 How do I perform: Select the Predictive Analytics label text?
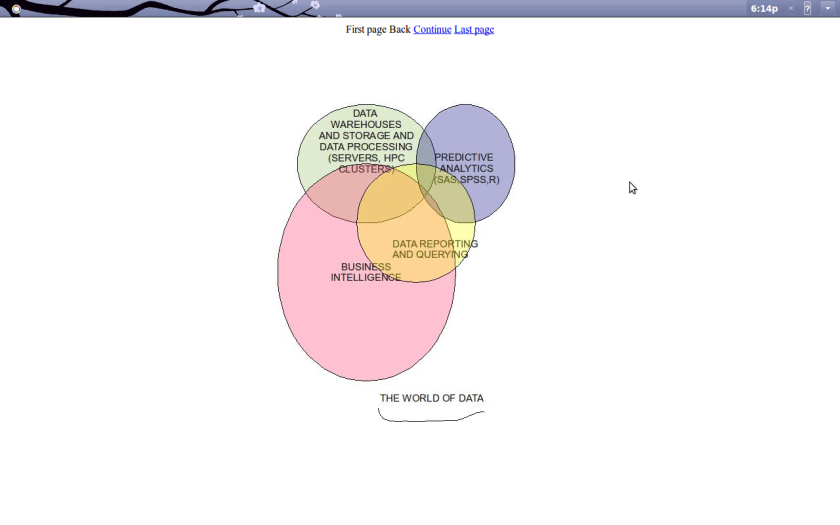pyautogui.click(x=464, y=163)
